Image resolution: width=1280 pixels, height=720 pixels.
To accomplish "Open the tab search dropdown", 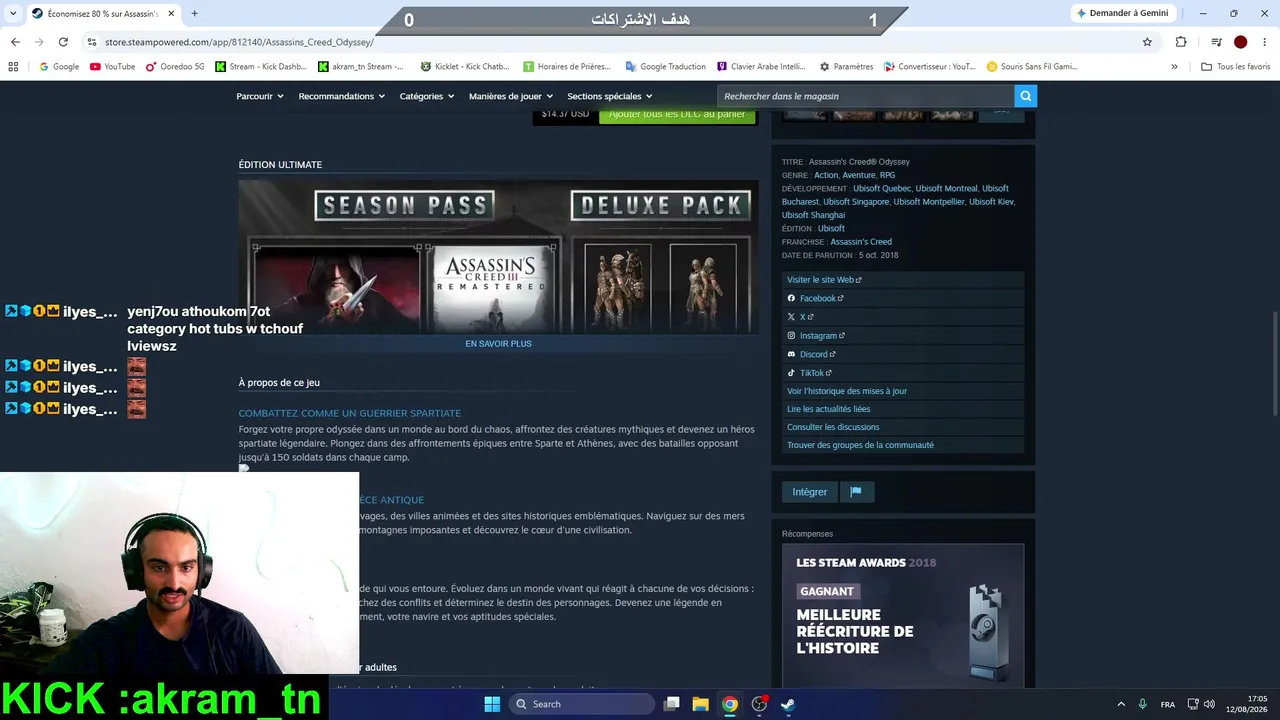I will pos(14,14).
